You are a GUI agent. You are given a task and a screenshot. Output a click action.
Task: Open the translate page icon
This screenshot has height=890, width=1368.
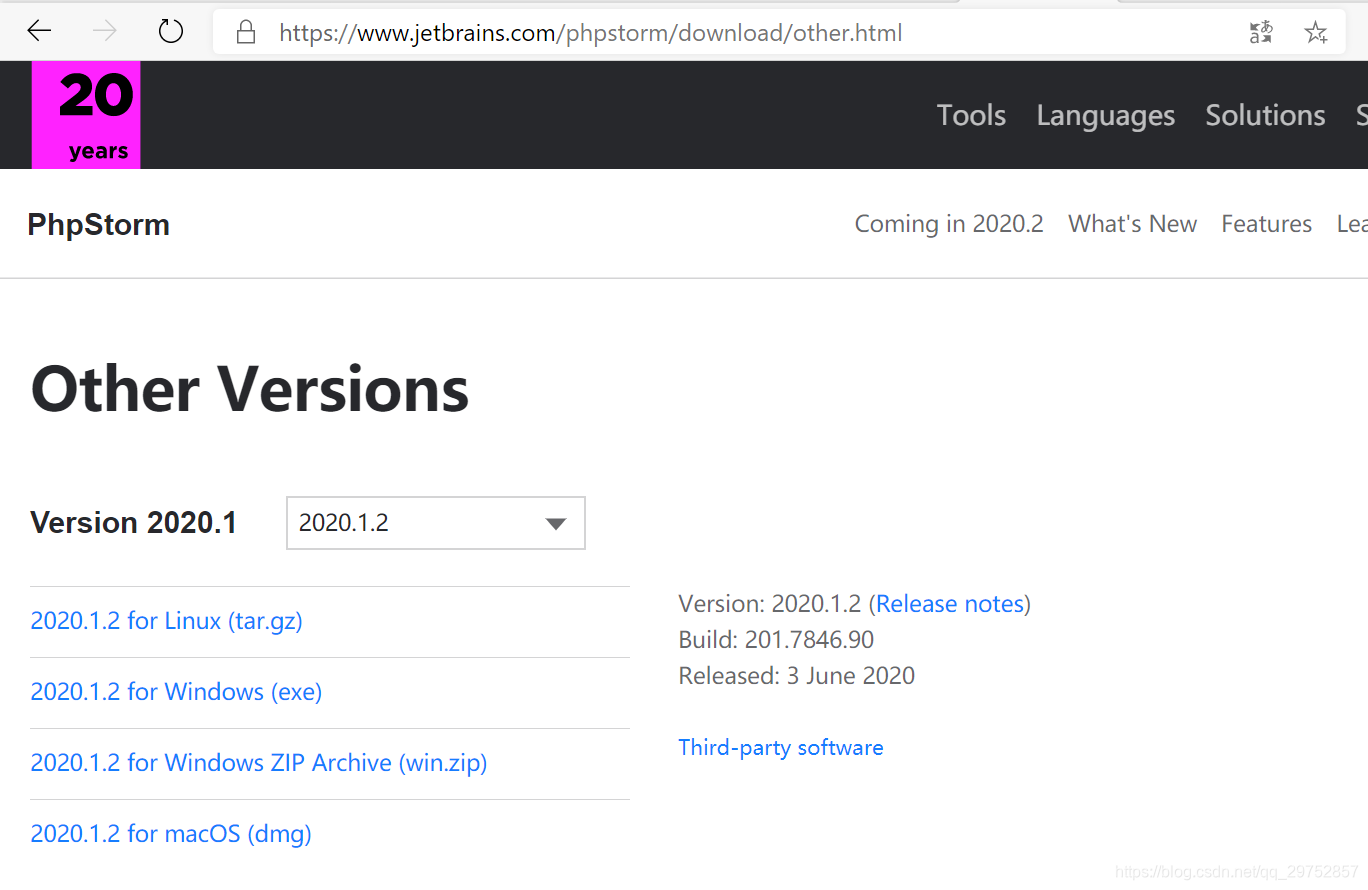pos(1261,33)
